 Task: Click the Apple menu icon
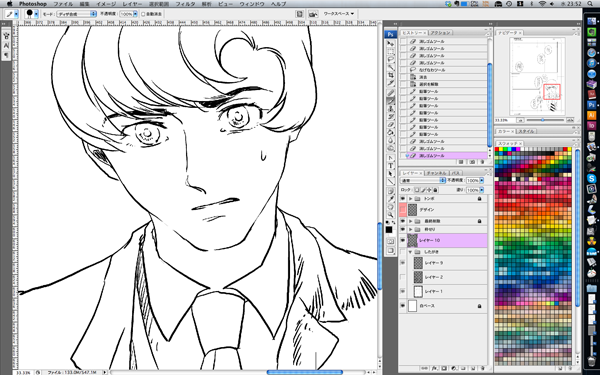[9, 4]
